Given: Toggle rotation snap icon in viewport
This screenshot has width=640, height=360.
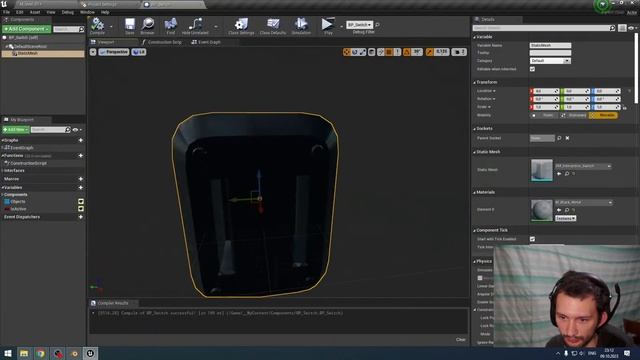Looking at the screenshot, I should pos(407,52).
